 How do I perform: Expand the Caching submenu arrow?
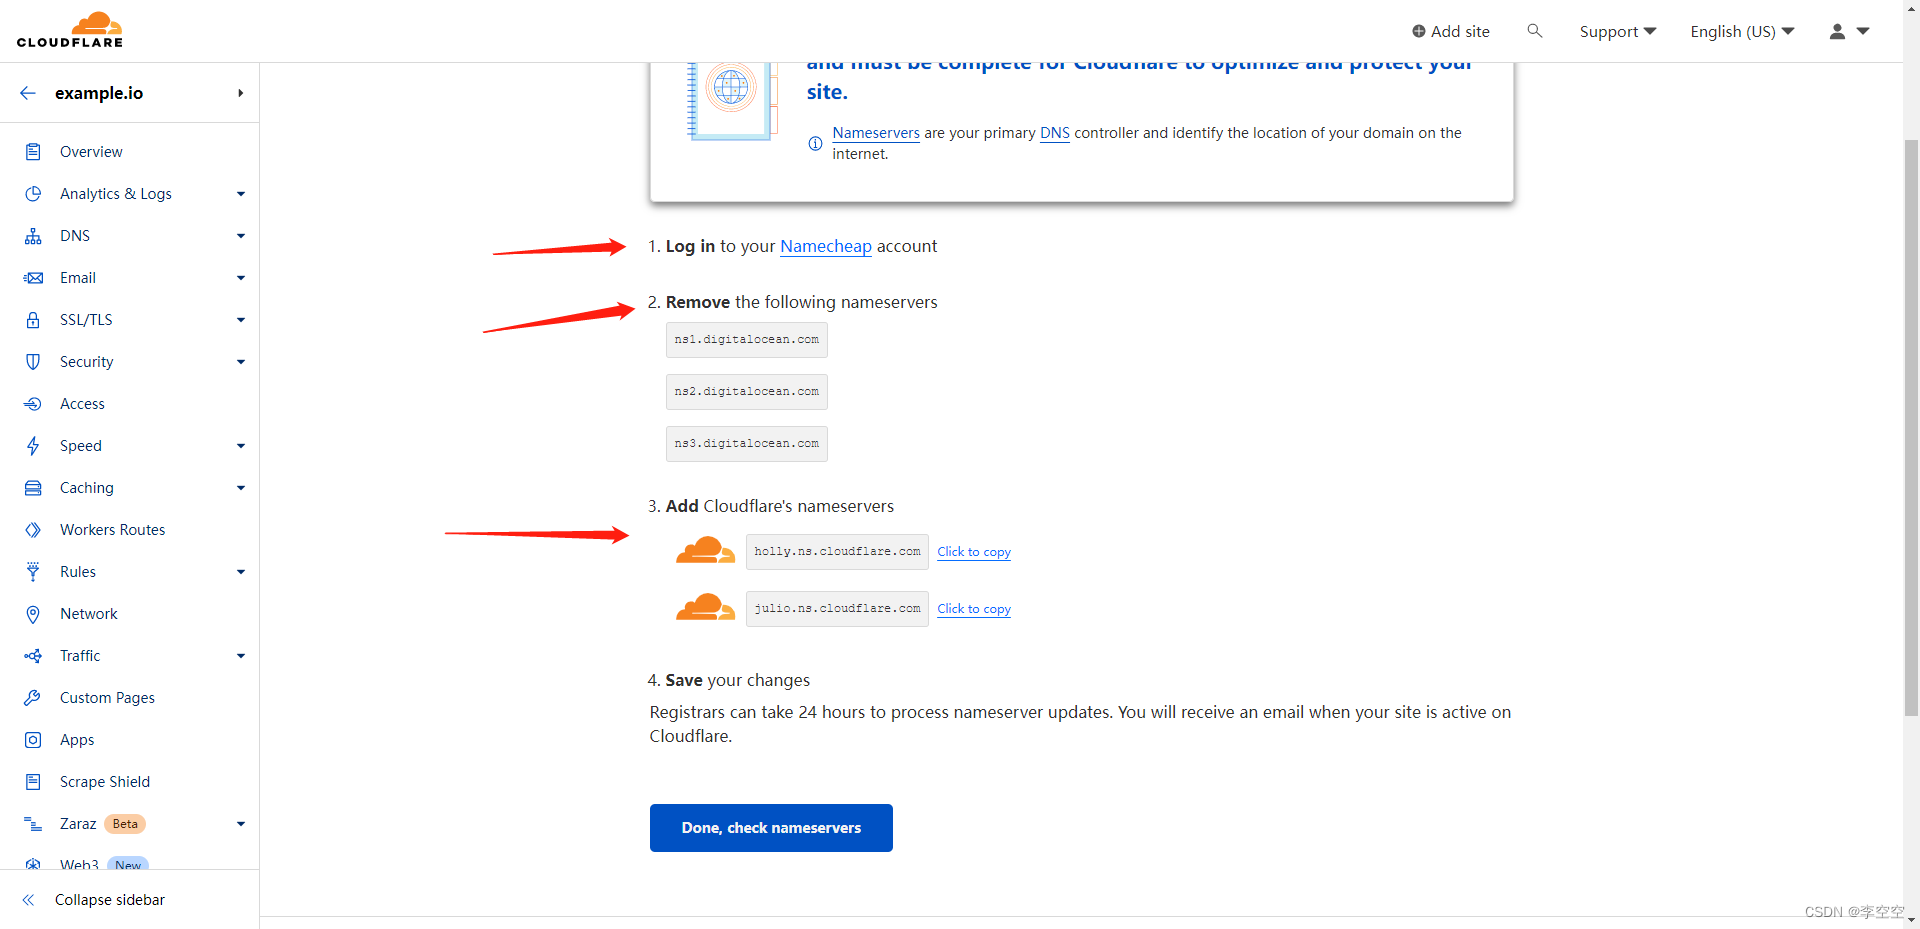(x=241, y=488)
